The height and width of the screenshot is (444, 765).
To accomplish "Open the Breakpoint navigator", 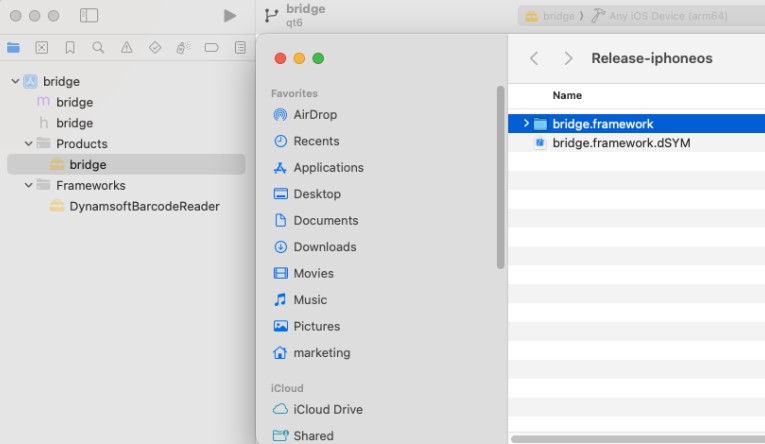I will (211, 47).
